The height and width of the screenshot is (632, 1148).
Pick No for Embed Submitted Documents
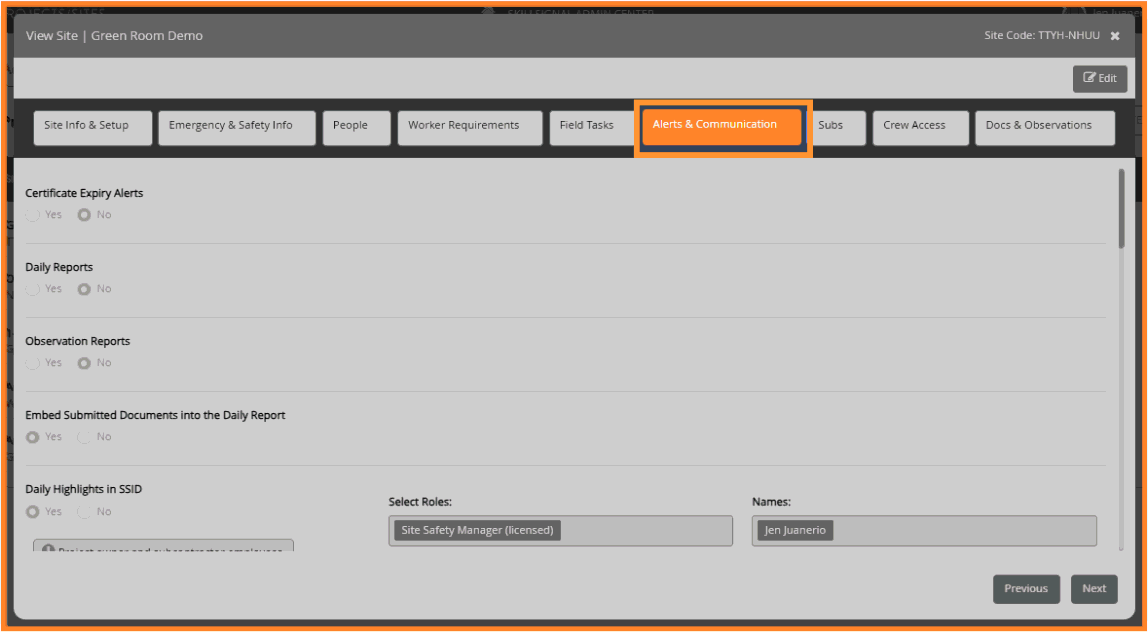pyautogui.click(x=84, y=437)
